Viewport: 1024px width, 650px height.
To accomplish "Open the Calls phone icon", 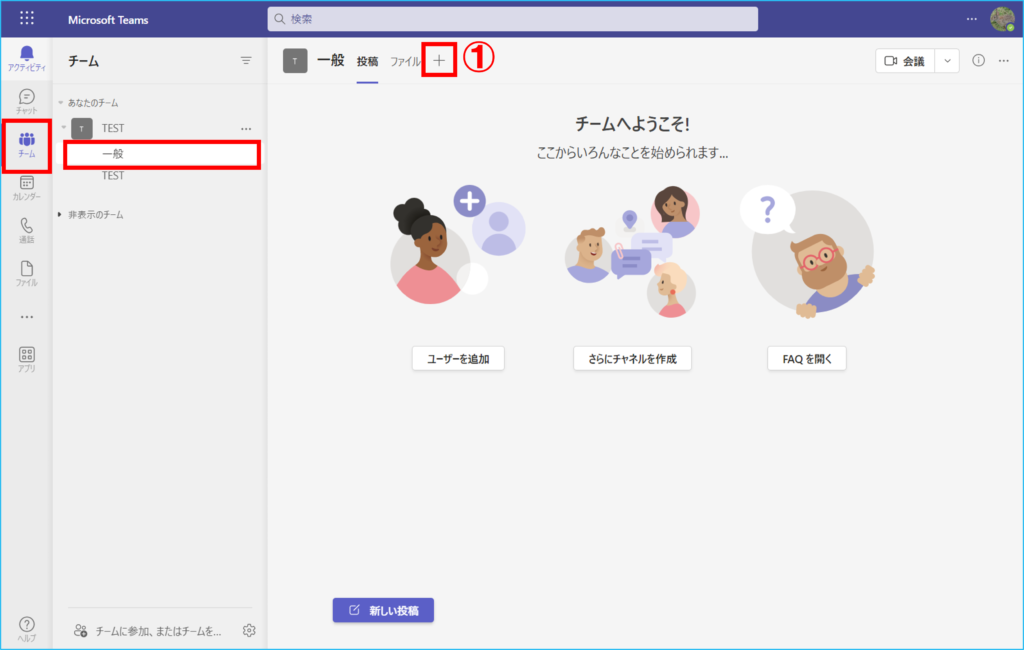I will coord(27,230).
